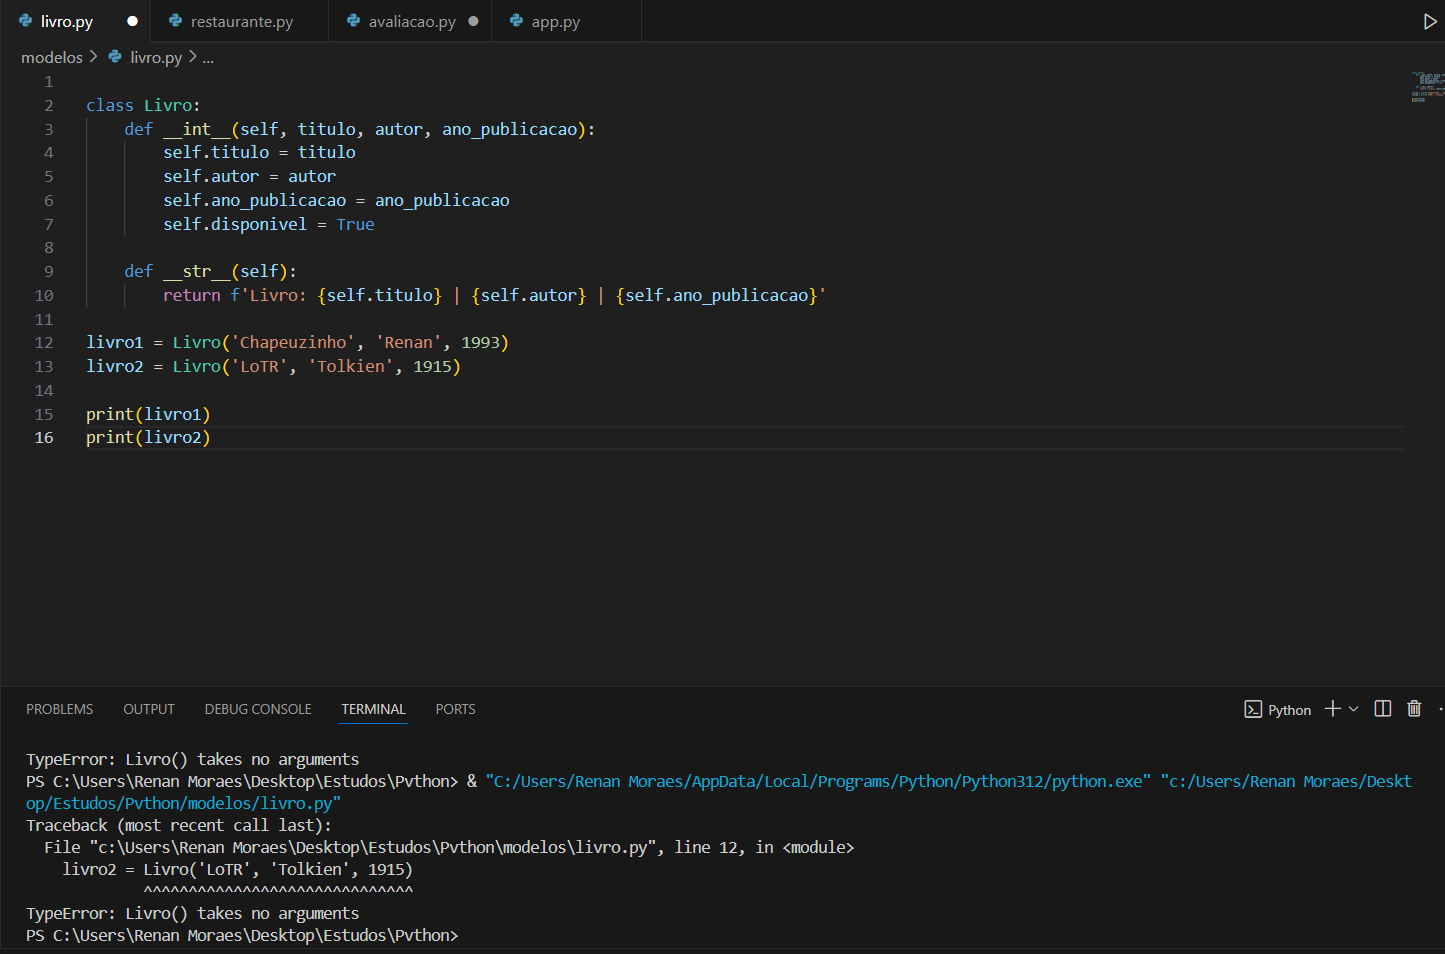Click the 'return' keyword on line 10
1445x954 pixels.
coord(192,295)
